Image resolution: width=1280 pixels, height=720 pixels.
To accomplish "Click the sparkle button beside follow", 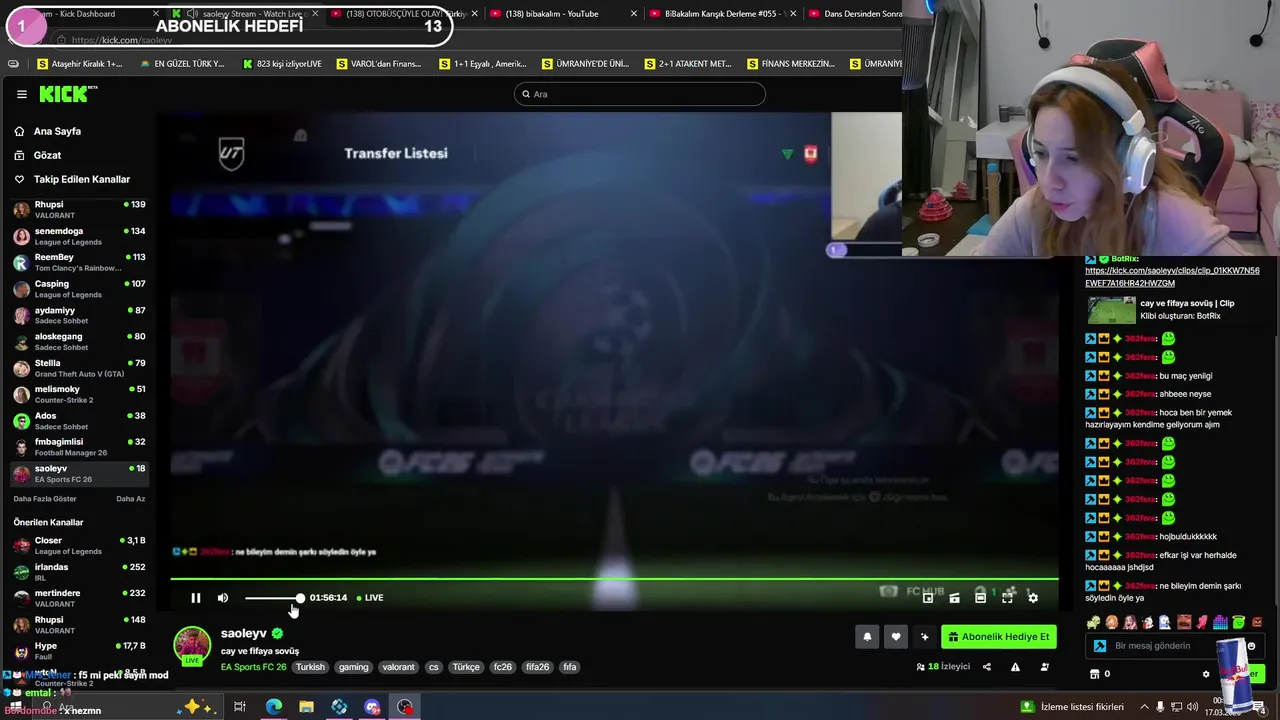I will pos(924,637).
